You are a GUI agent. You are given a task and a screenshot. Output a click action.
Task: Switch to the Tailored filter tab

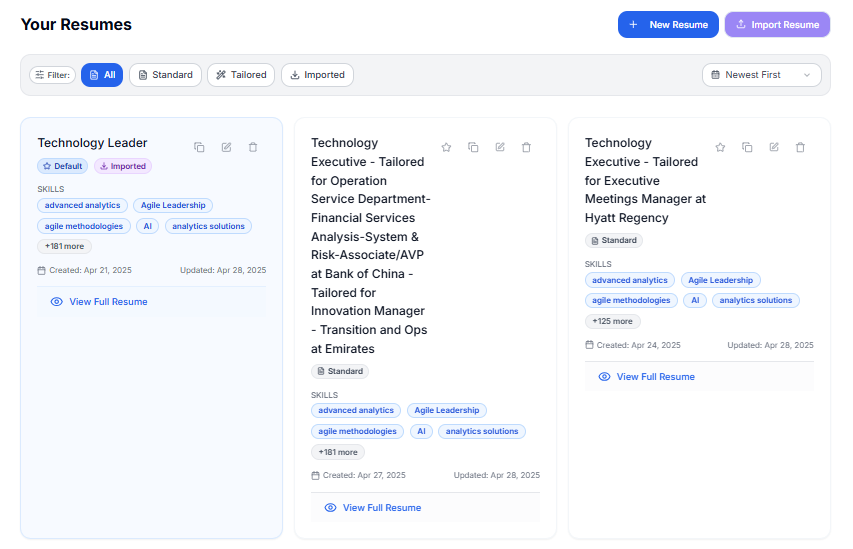click(241, 75)
